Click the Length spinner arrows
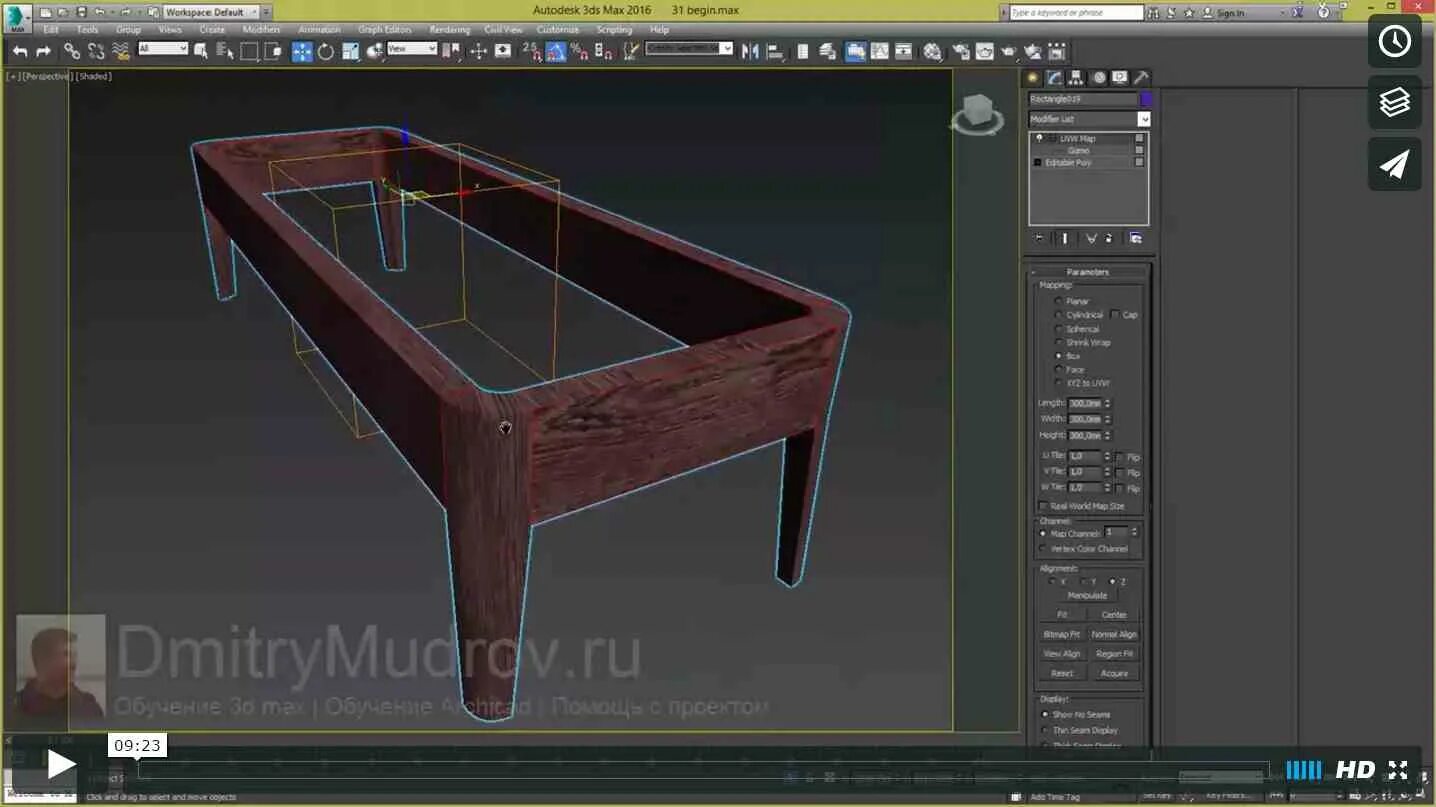This screenshot has width=1436, height=807. pyautogui.click(x=1107, y=403)
